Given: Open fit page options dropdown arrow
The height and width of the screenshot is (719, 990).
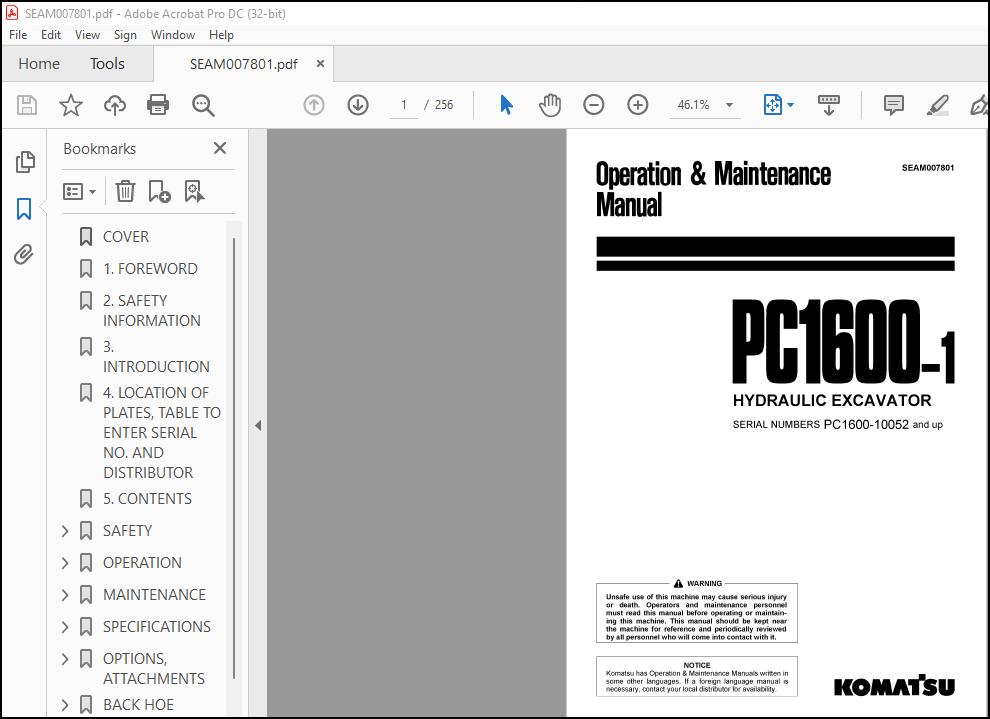Looking at the screenshot, I should [790, 105].
